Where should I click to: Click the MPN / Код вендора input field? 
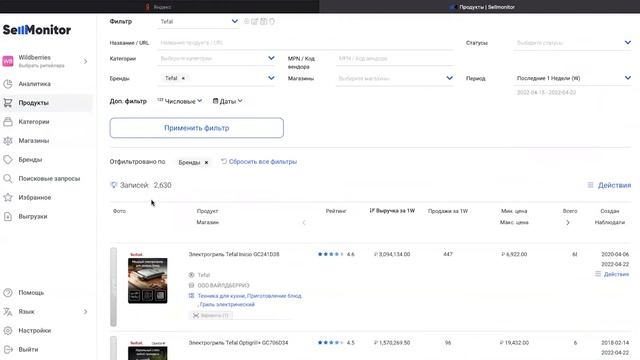point(395,58)
